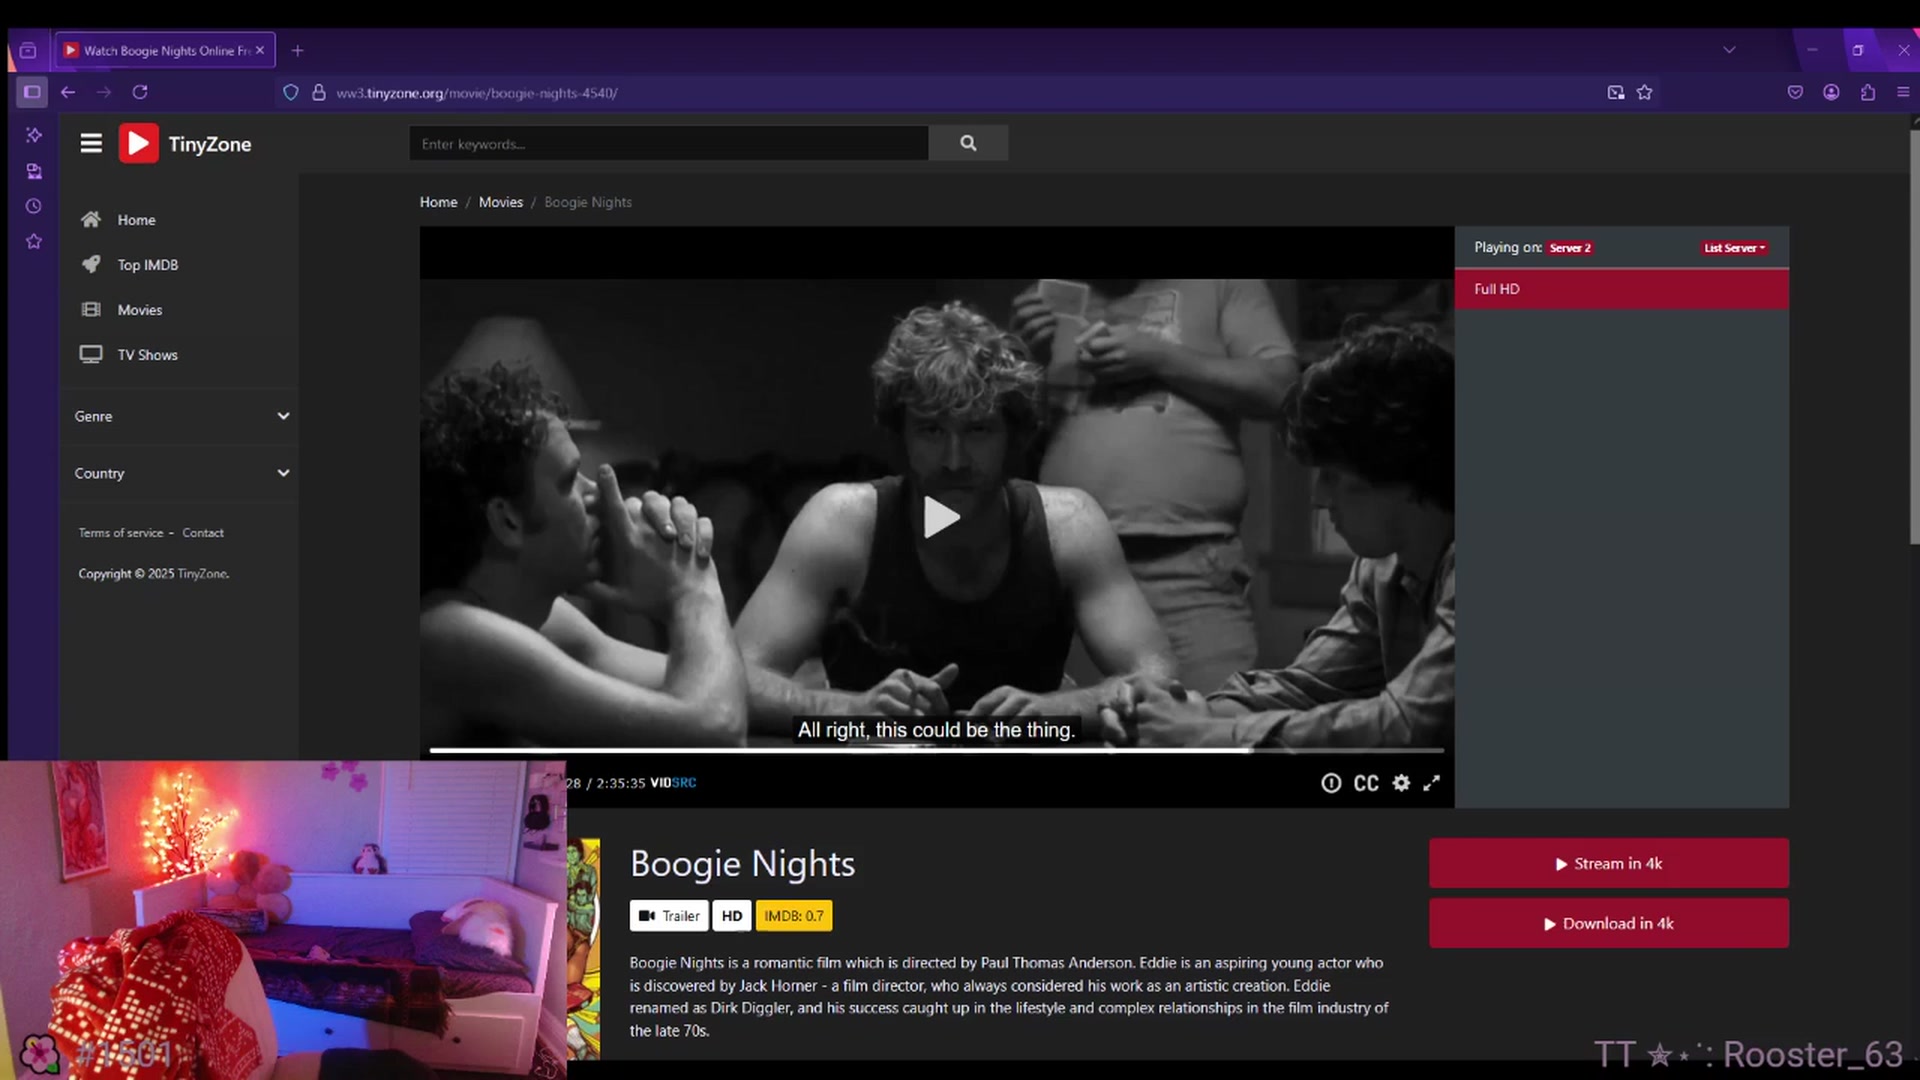Image resolution: width=1920 pixels, height=1080 pixels.
Task: Open the browser account icon
Action: point(1831,92)
